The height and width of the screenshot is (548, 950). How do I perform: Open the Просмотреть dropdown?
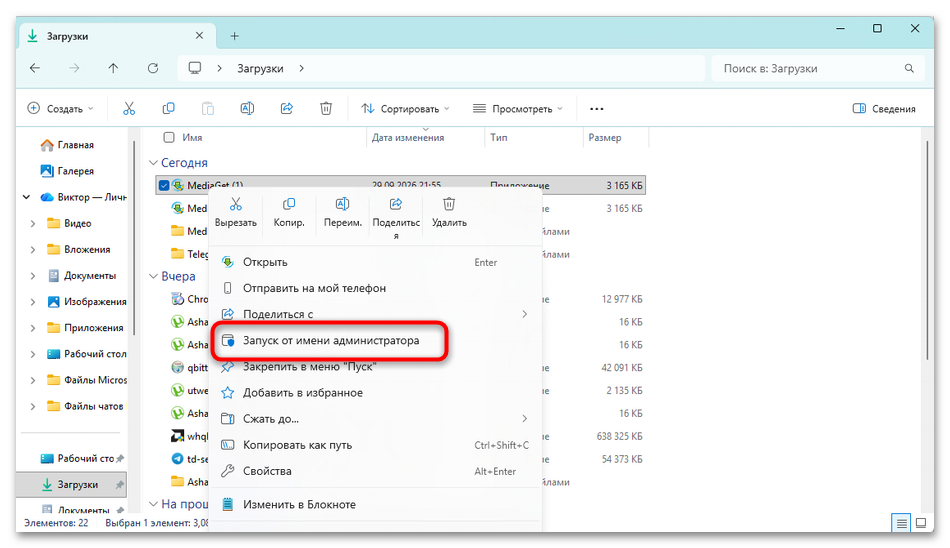518,109
